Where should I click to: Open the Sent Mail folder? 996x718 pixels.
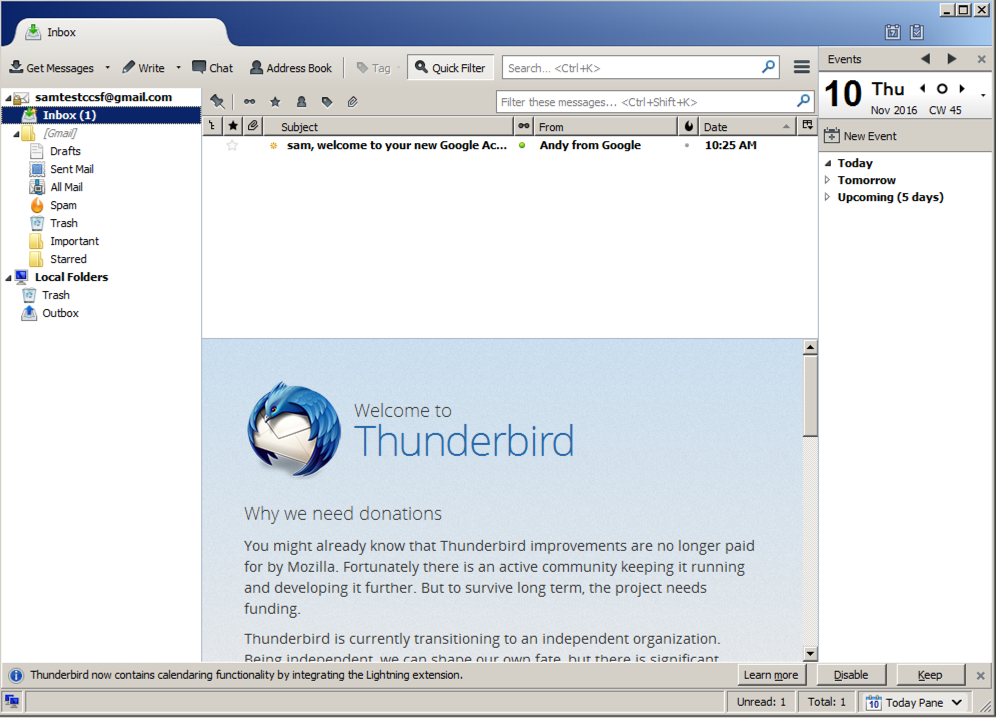72,169
